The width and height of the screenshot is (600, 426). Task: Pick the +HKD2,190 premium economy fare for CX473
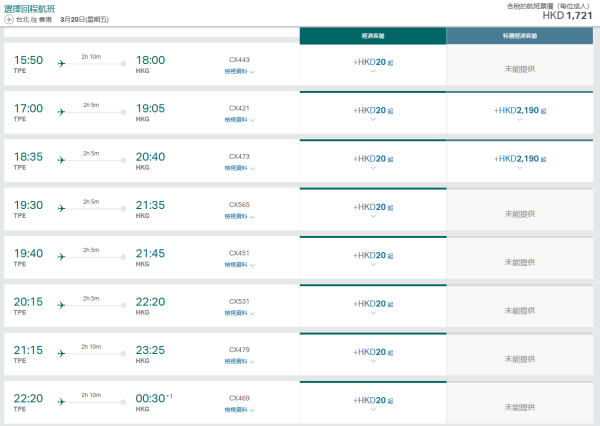(x=519, y=160)
